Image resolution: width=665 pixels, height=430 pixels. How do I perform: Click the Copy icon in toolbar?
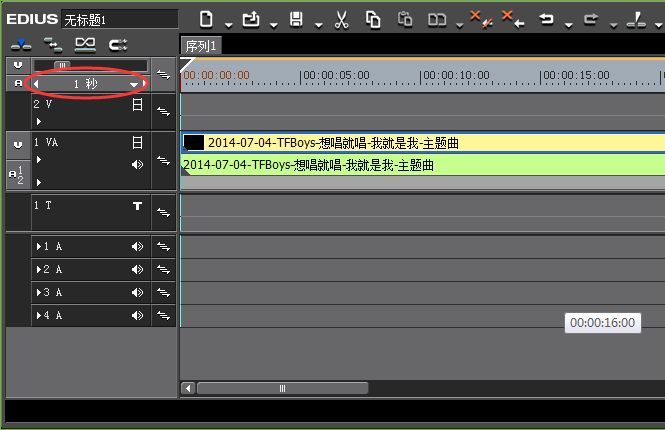[x=373, y=18]
